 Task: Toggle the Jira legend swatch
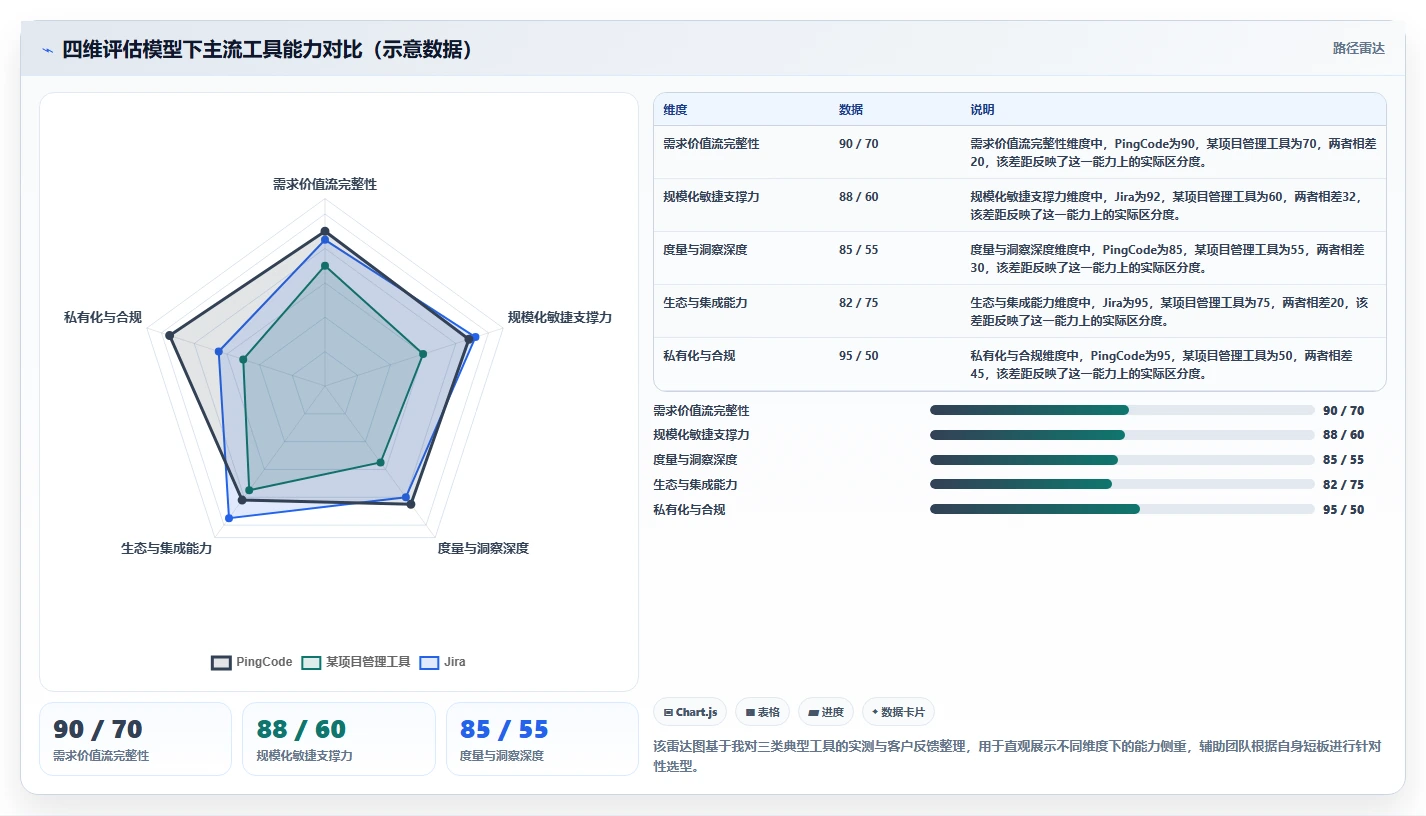click(x=429, y=662)
